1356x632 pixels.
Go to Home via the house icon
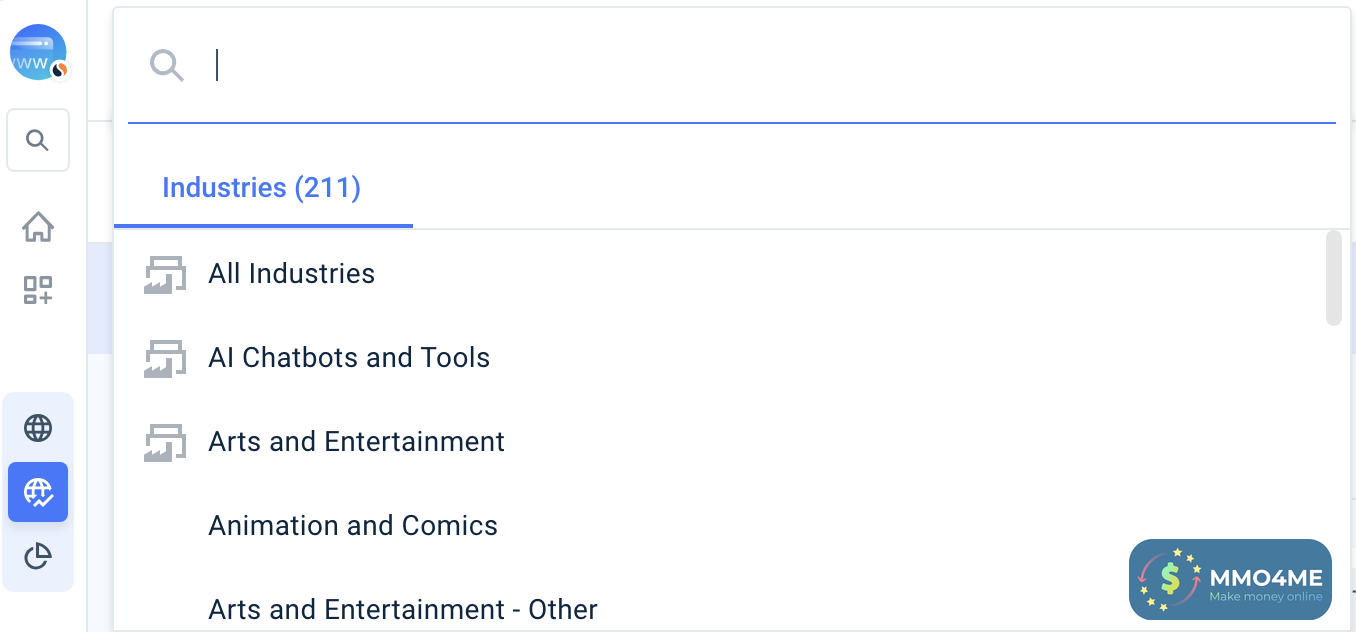tap(38, 227)
